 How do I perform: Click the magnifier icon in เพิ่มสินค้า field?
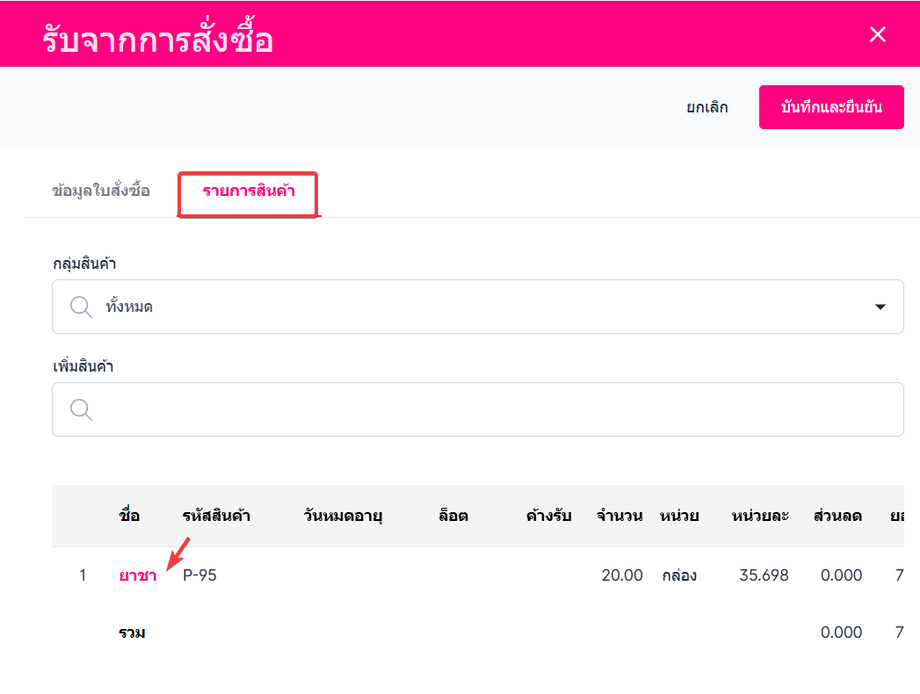(x=81, y=409)
